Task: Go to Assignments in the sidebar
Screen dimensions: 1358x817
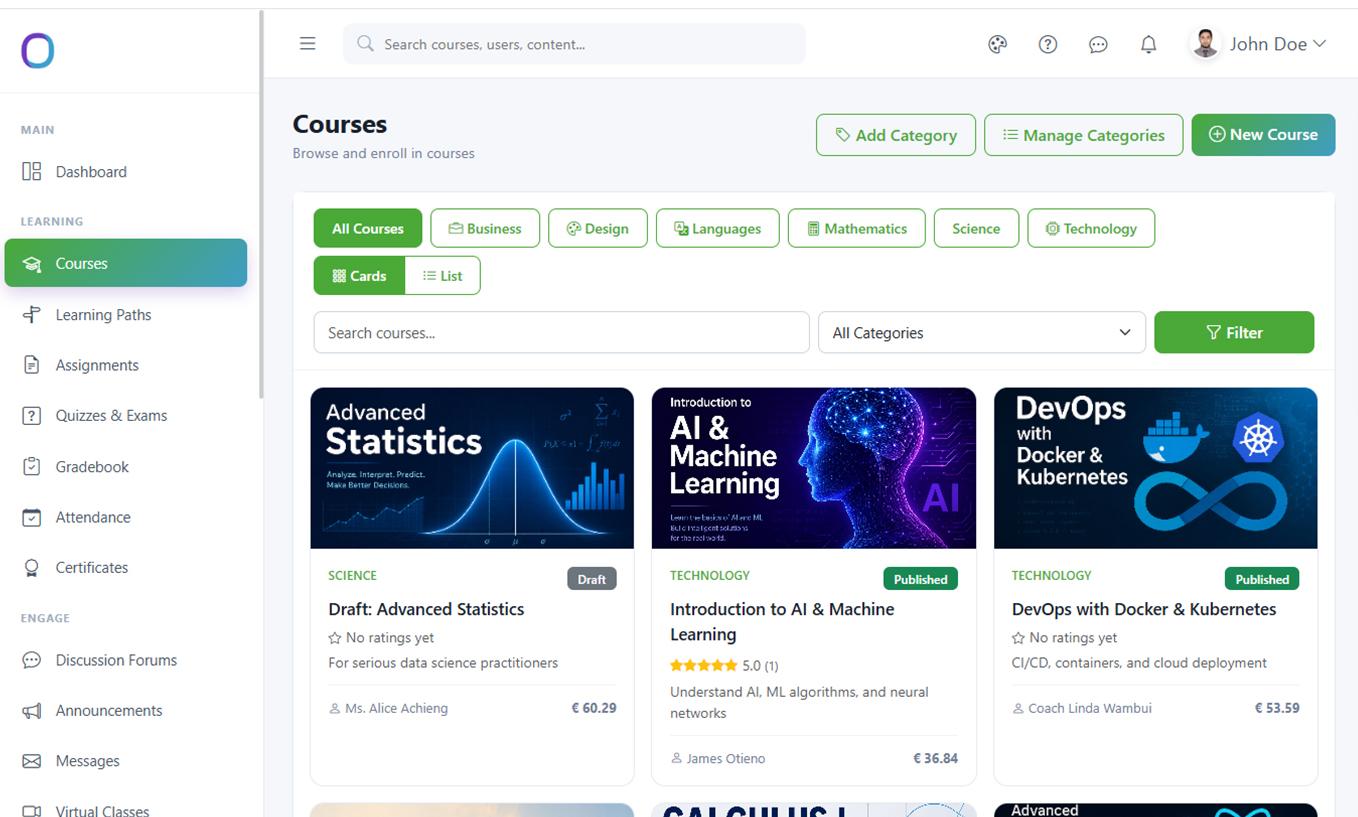Action: coord(126,365)
